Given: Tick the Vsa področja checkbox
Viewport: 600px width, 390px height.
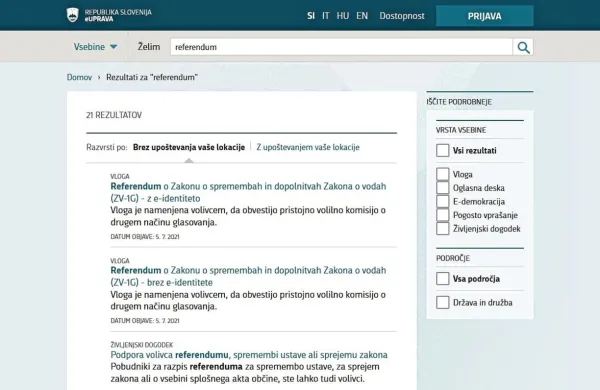Looking at the screenshot, I should pos(443,279).
